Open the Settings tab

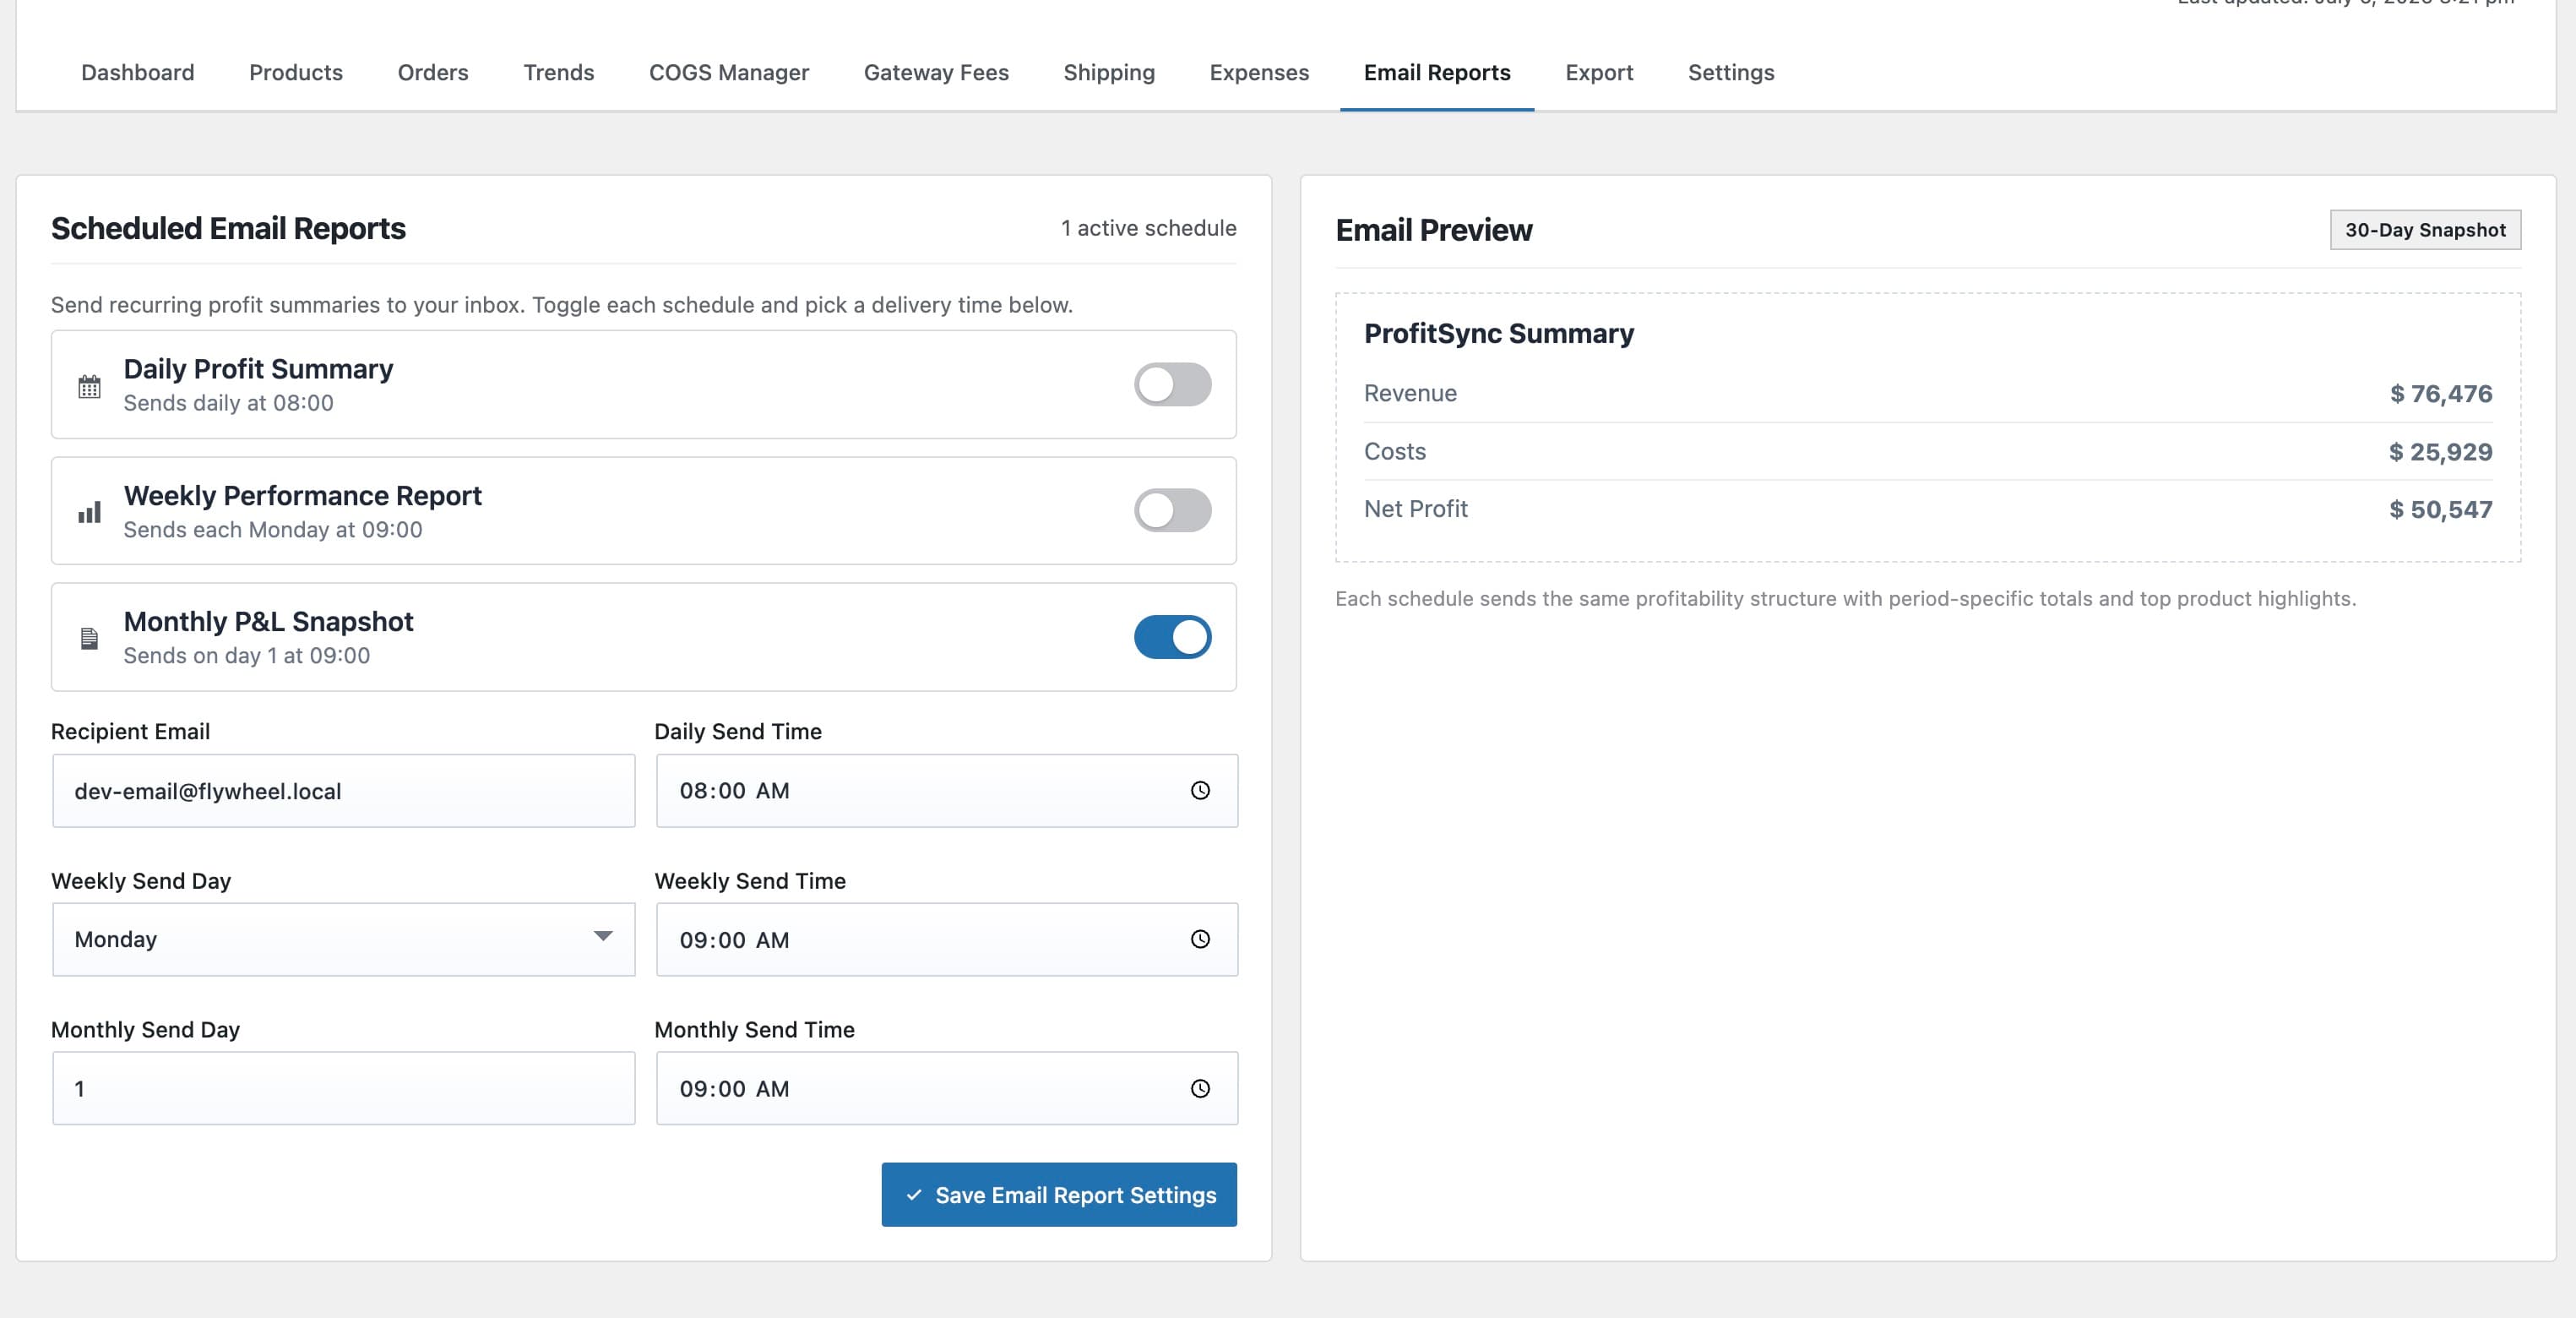pos(1731,72)
